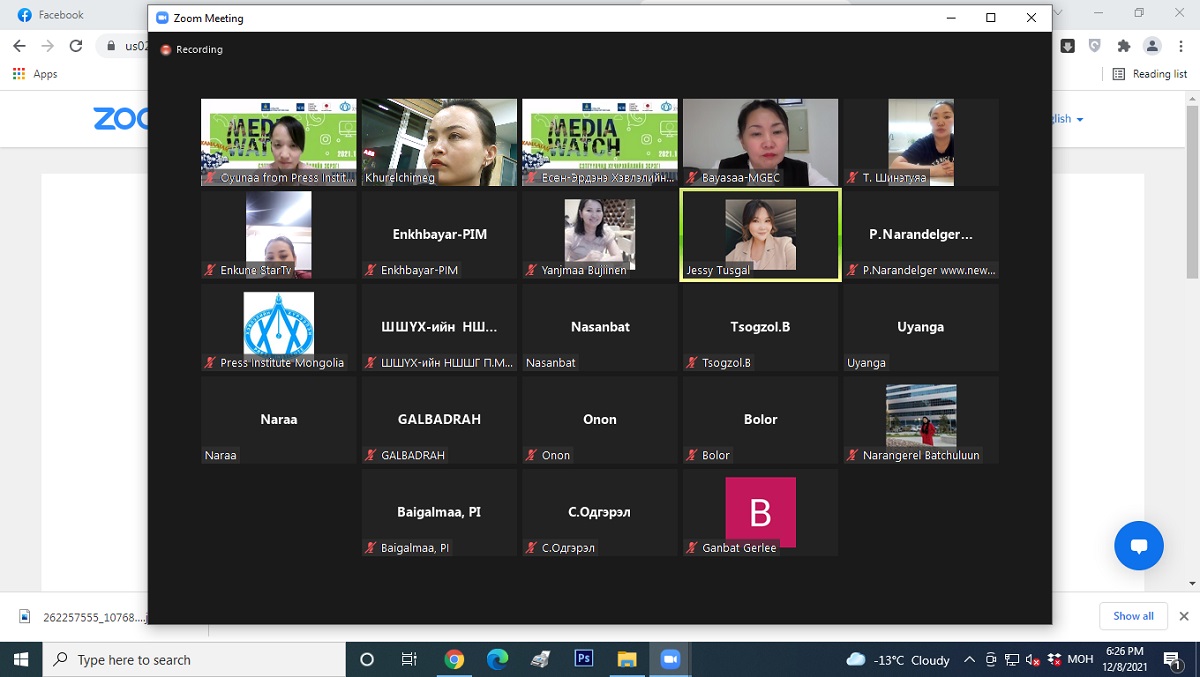1200x677 pixels.
Task: Open the Chrome extensions puzzle icon
Action: click(1123, 46)
